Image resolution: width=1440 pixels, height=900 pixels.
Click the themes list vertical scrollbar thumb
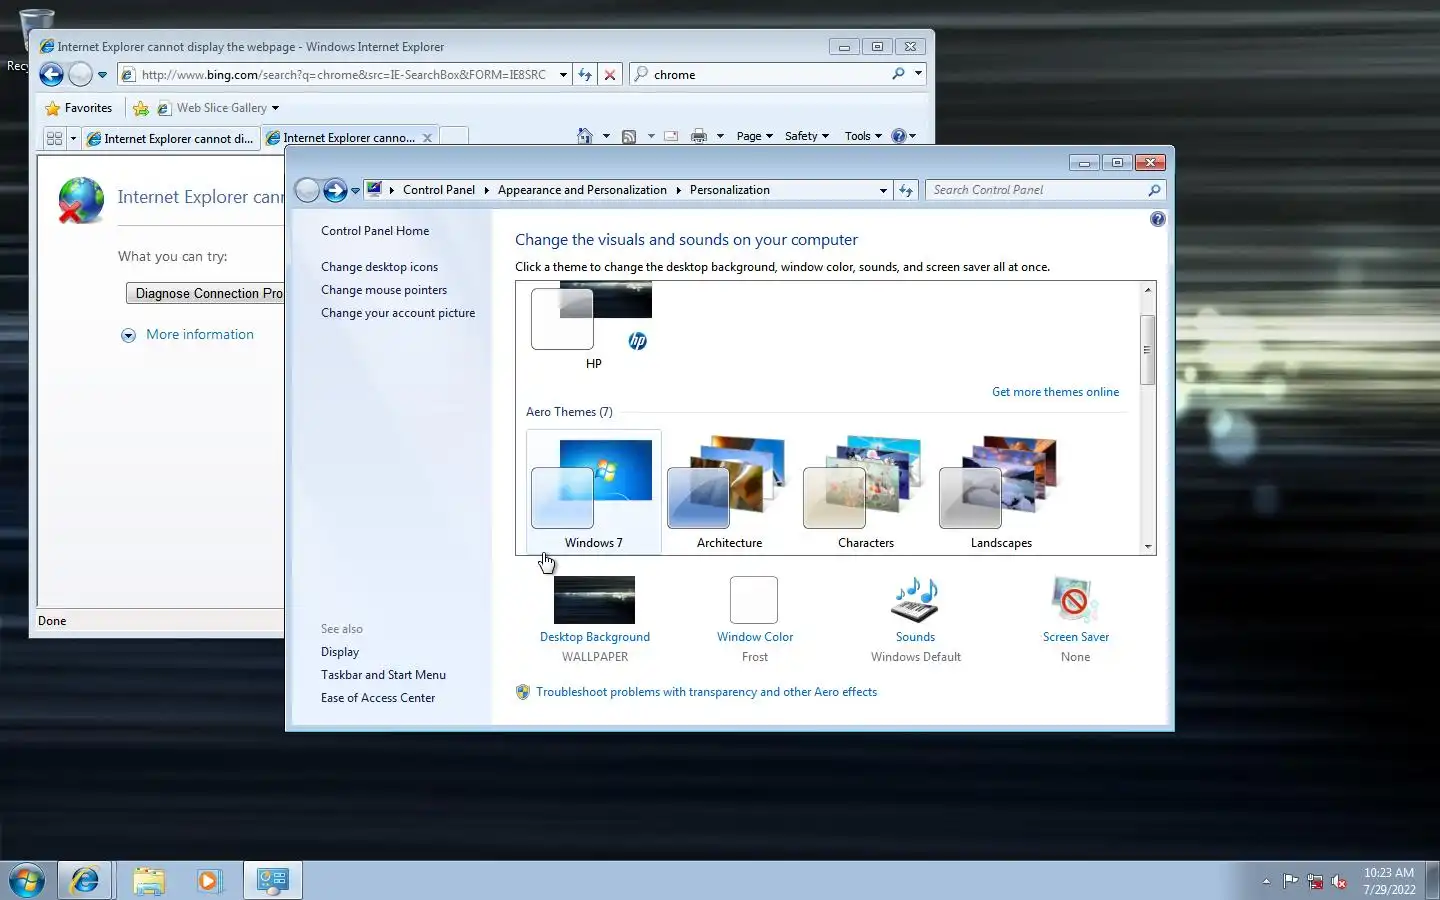tap(1147, 349)
